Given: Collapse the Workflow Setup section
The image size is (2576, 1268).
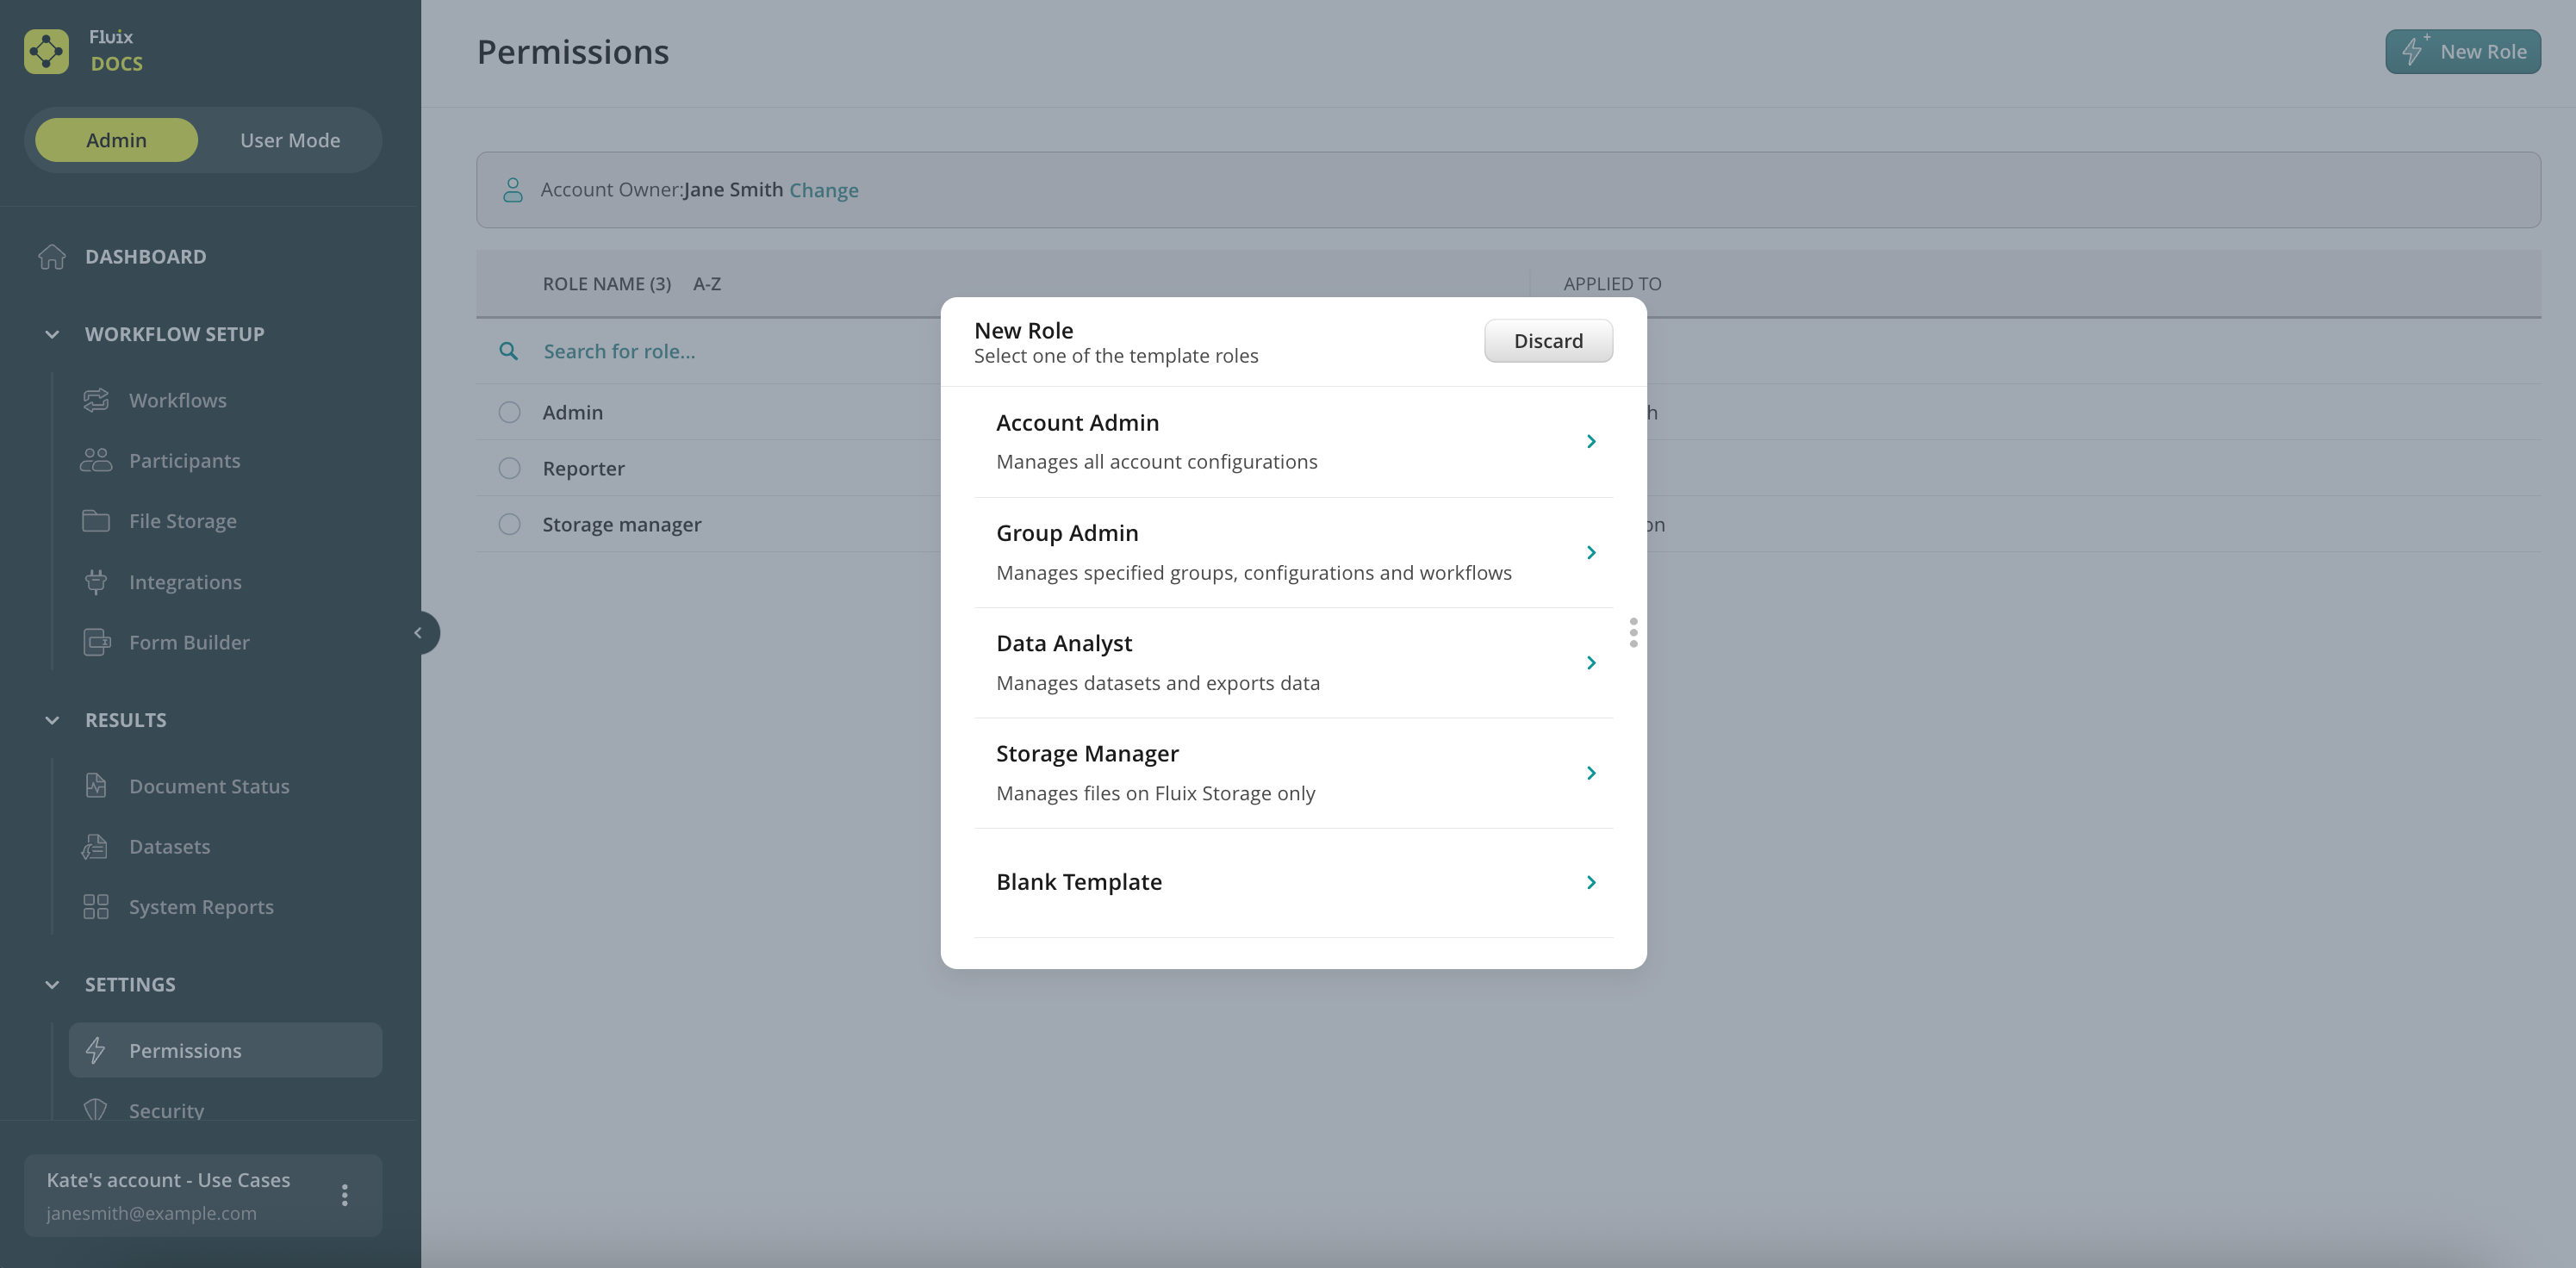Looking at the screenshot, I should coord(52,334).
